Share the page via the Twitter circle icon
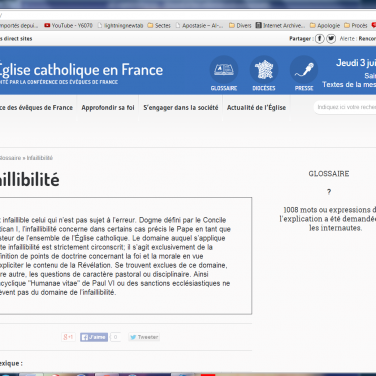This screenshot has height=376, width=376. [x=331, y=39]
